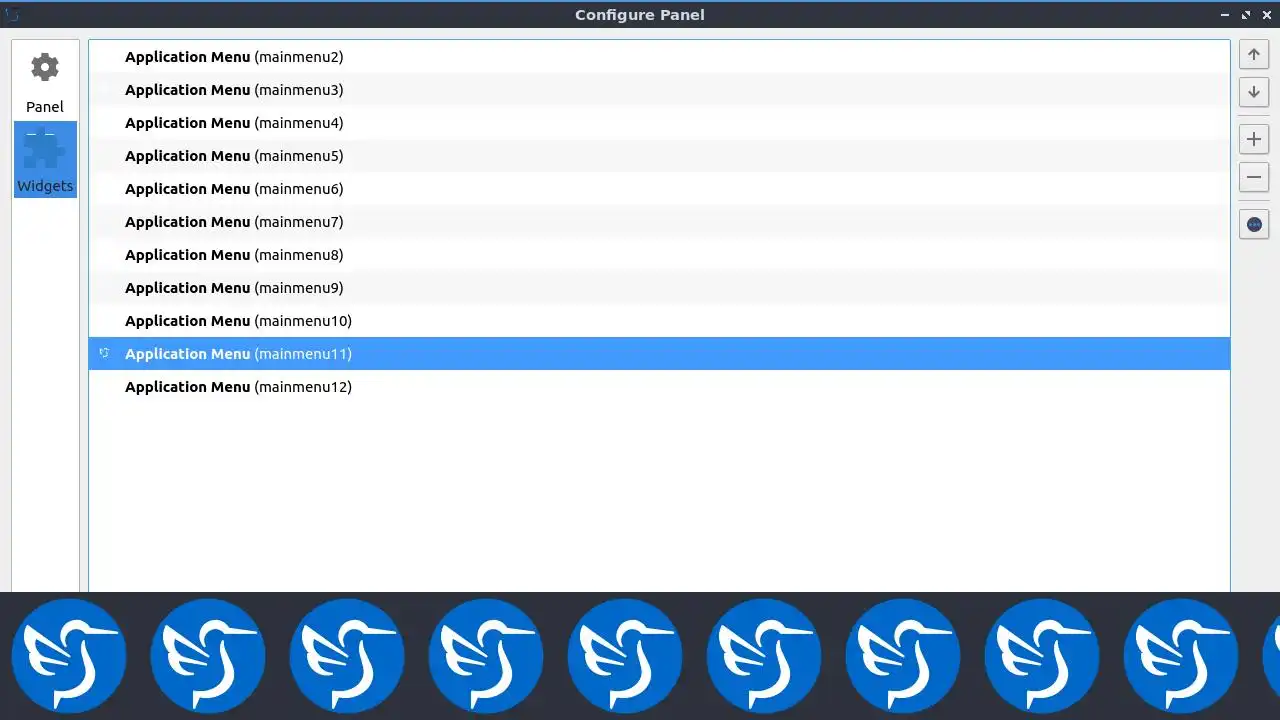Move selected widget up with arrow button
Viewport: 1280px width, 720px height.
click(x=1254, y=55)
